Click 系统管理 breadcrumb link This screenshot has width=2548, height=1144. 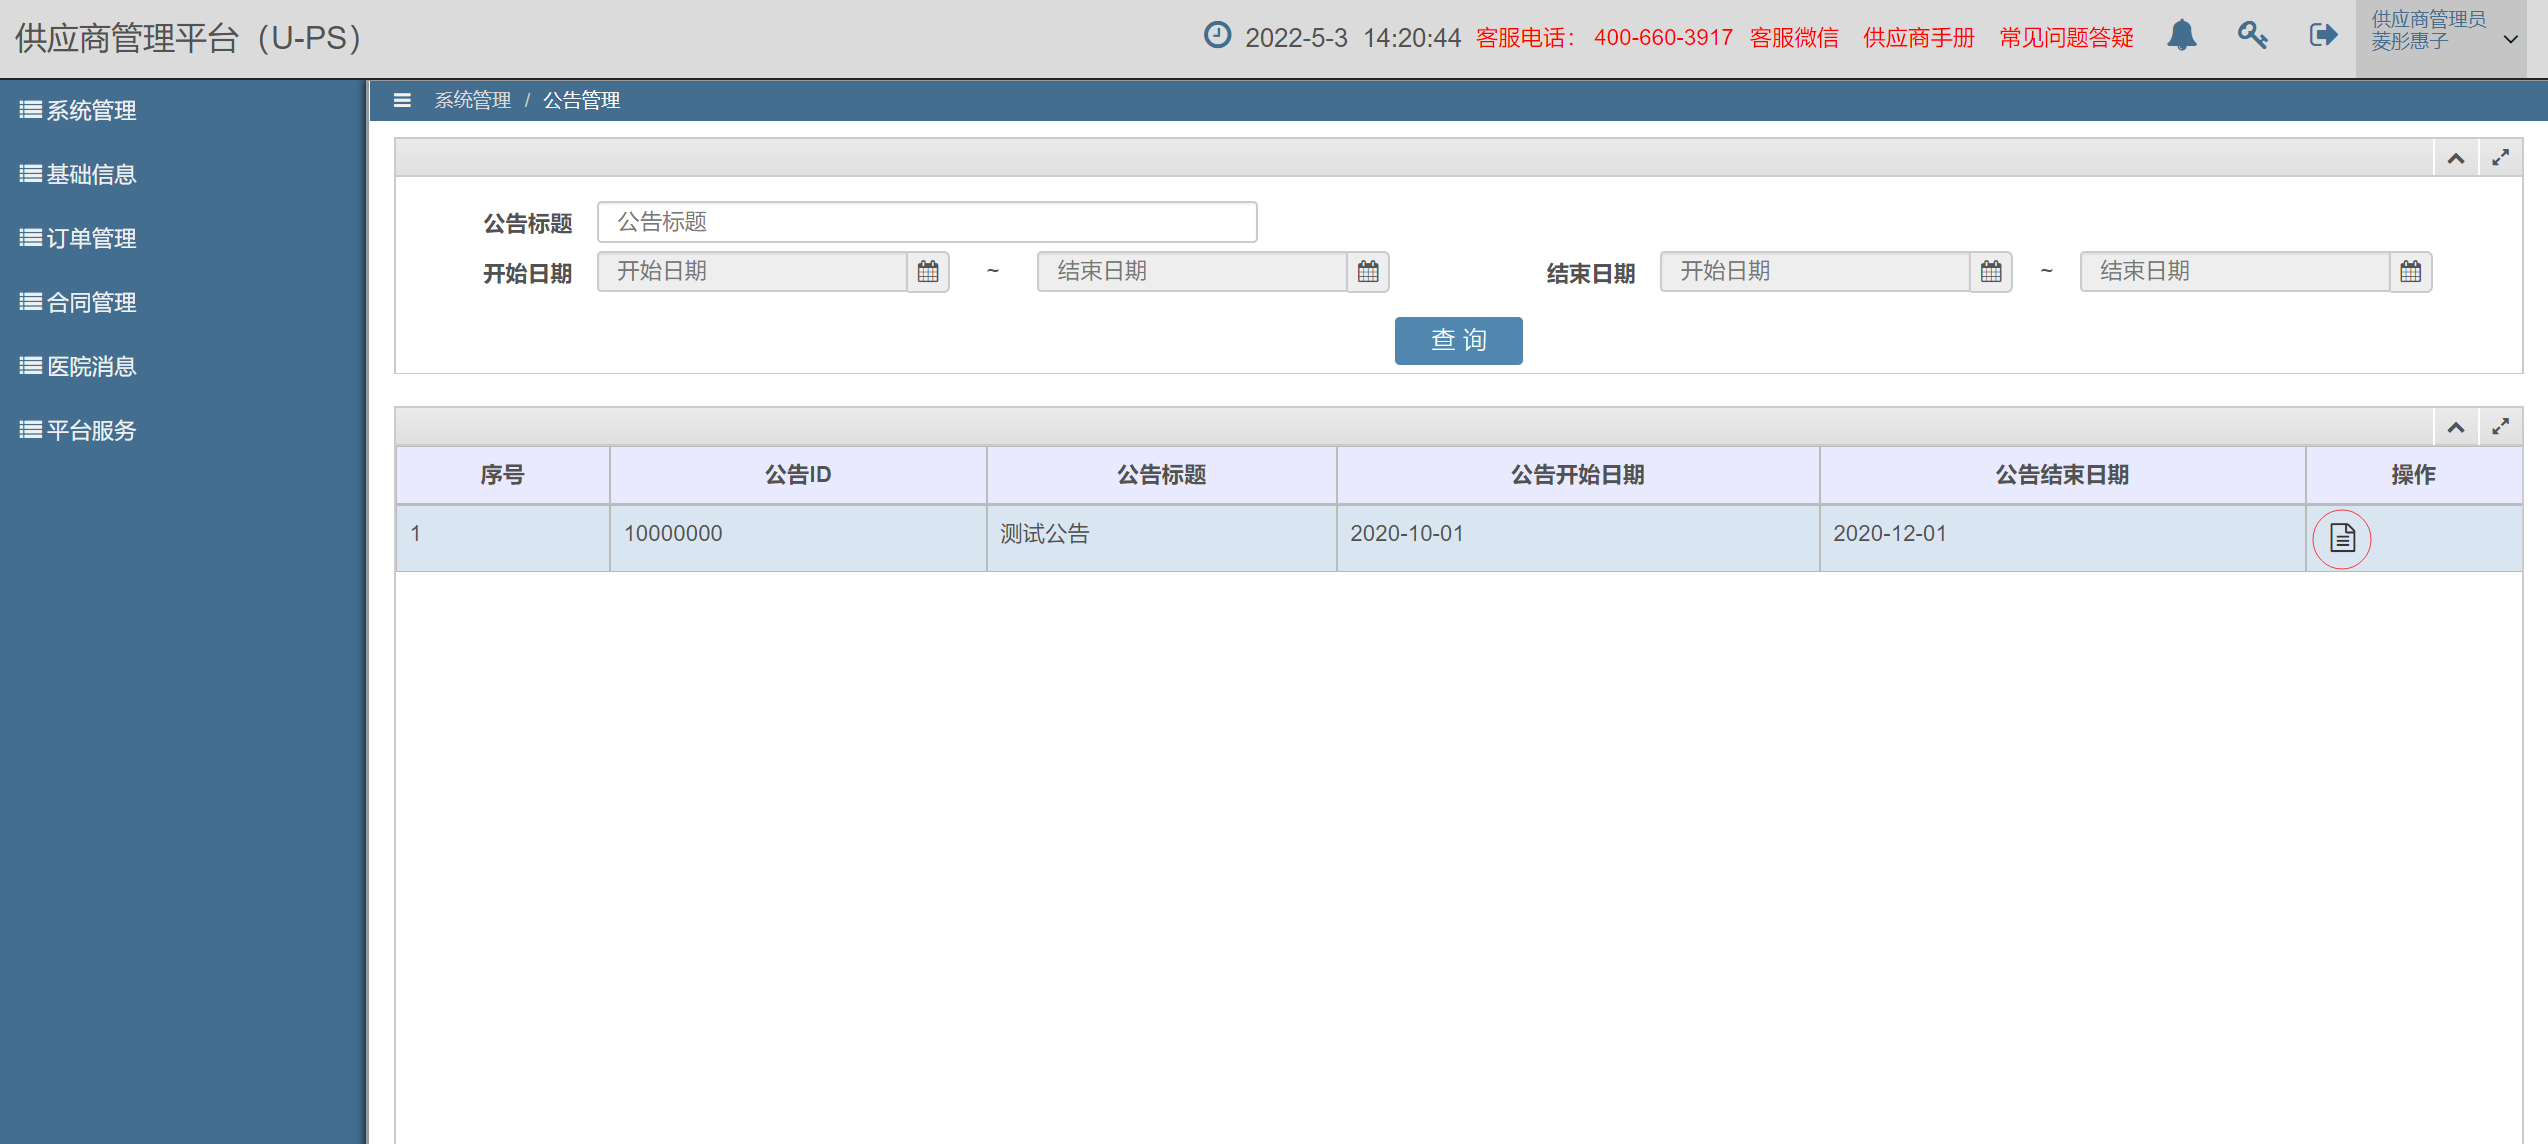[472, 100]
